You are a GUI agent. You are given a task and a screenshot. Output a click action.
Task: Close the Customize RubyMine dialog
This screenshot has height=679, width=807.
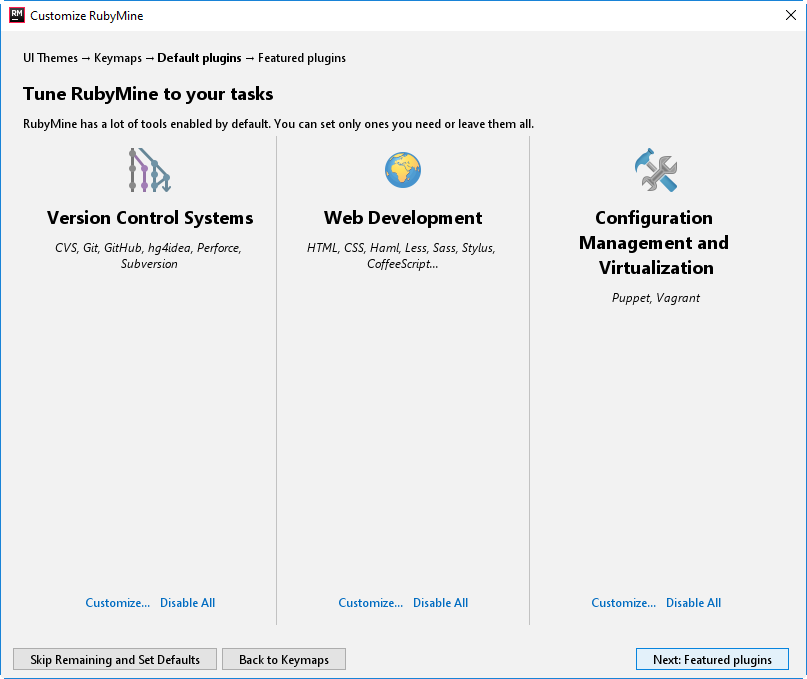click(791, 15)
